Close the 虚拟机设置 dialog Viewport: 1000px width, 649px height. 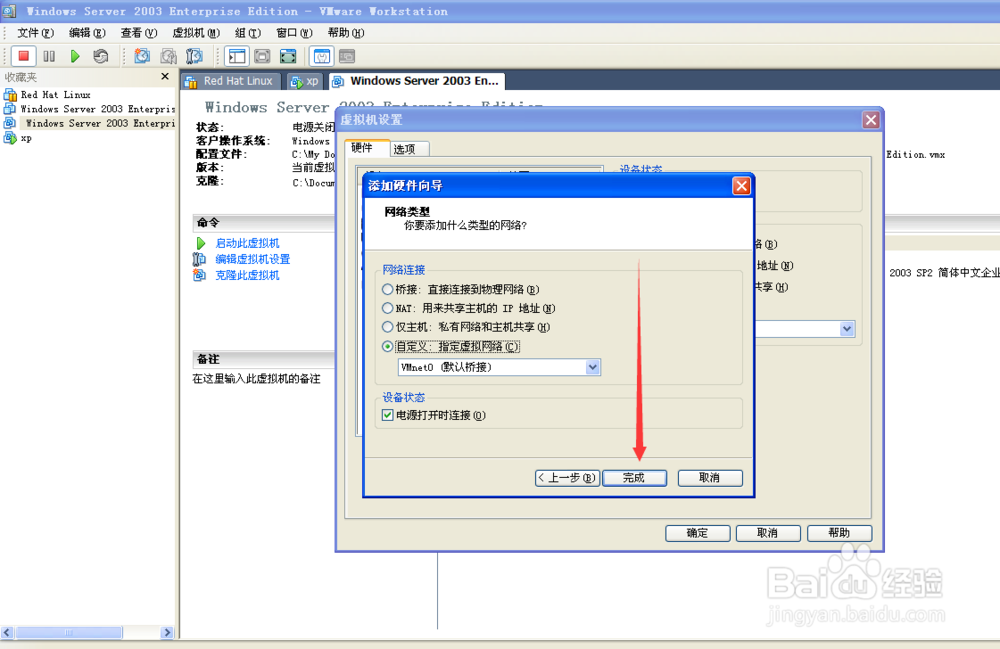871,120
